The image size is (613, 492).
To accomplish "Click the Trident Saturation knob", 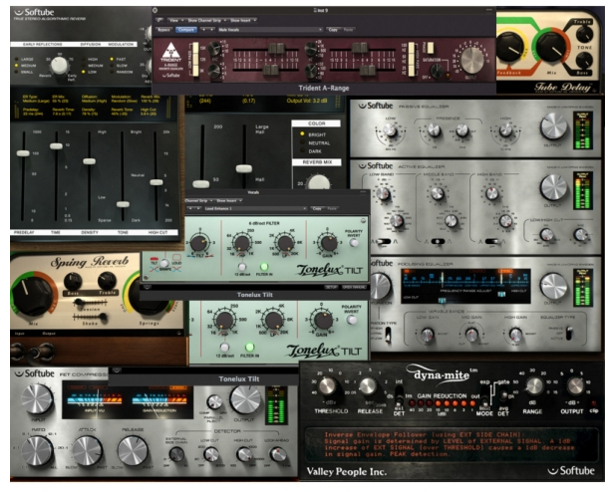I will 436,71.
